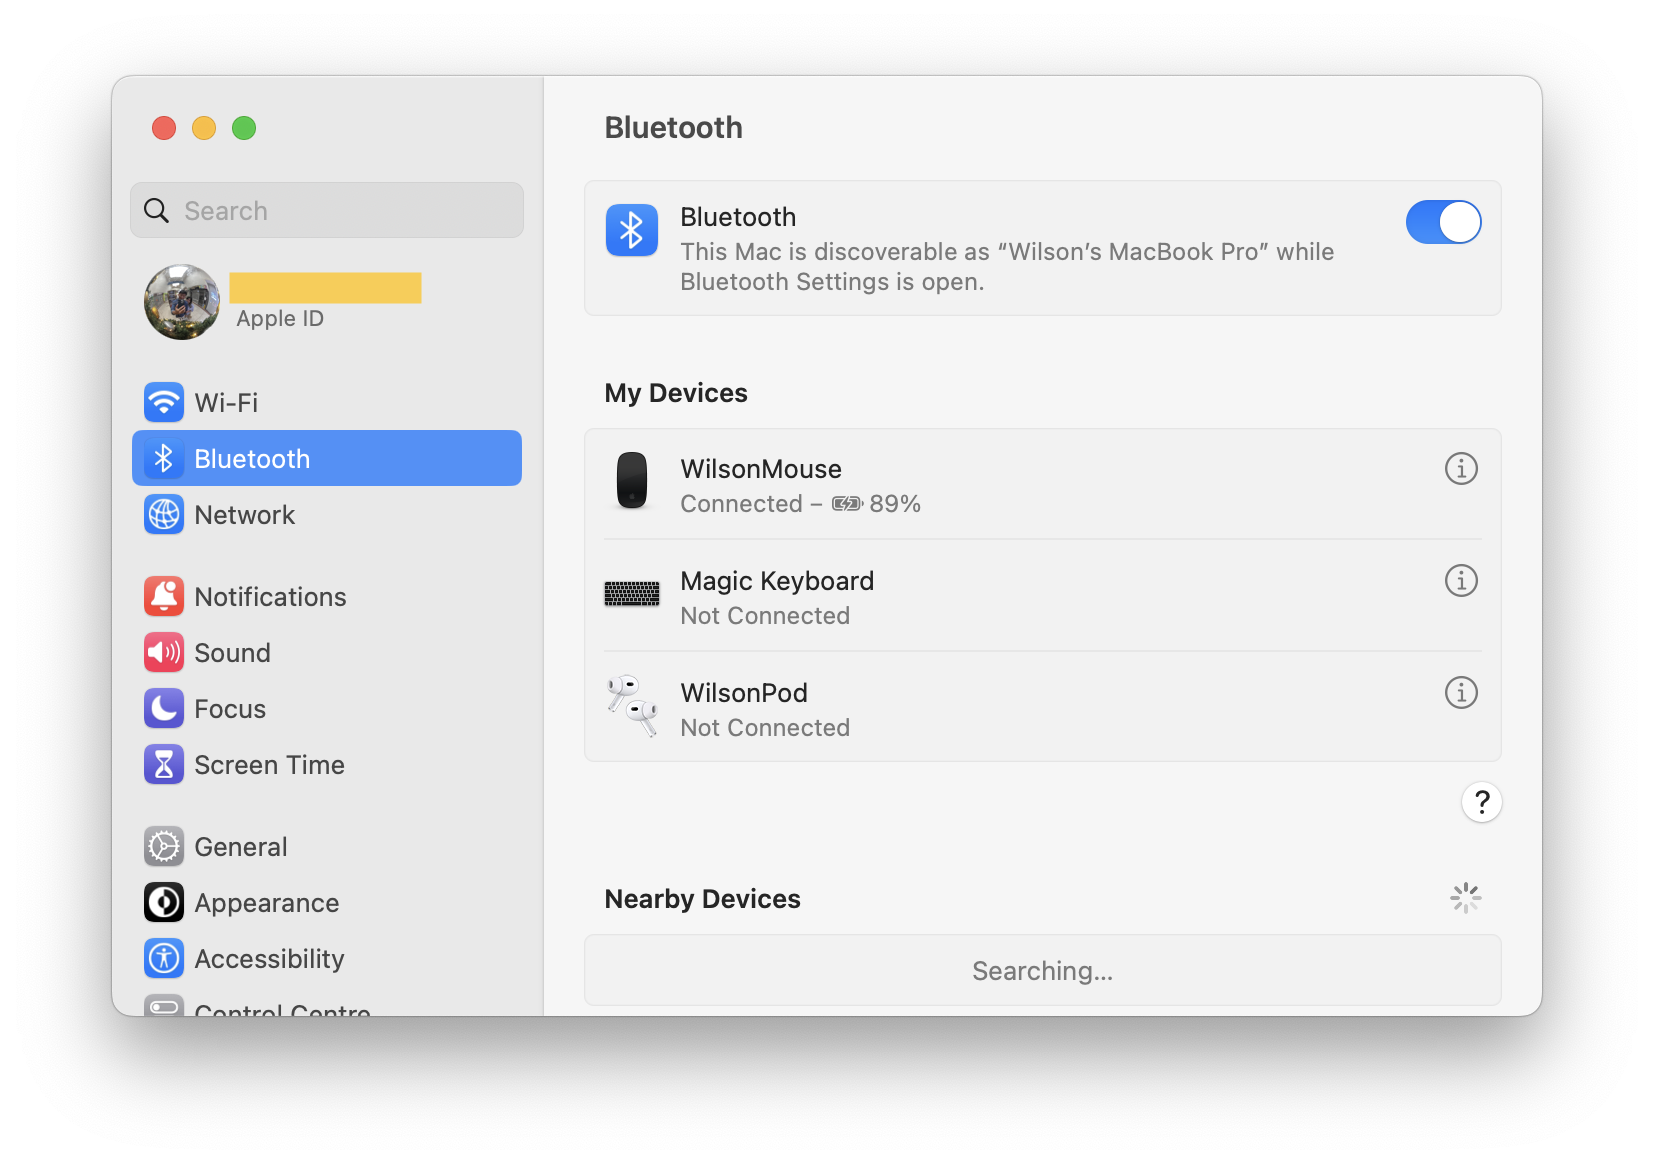Viewport: 1654px width, 1164px height.
Task: Open info for WilsonPod
Action: (1461, 692)
